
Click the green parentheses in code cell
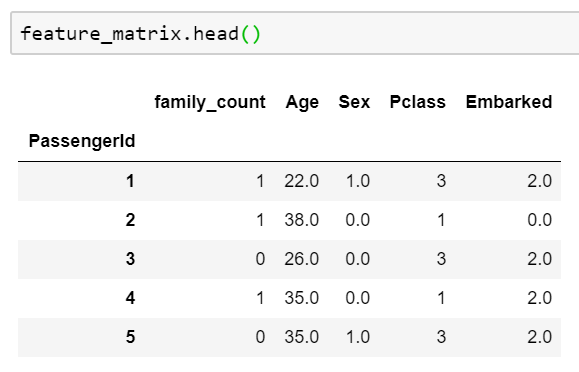251,34
